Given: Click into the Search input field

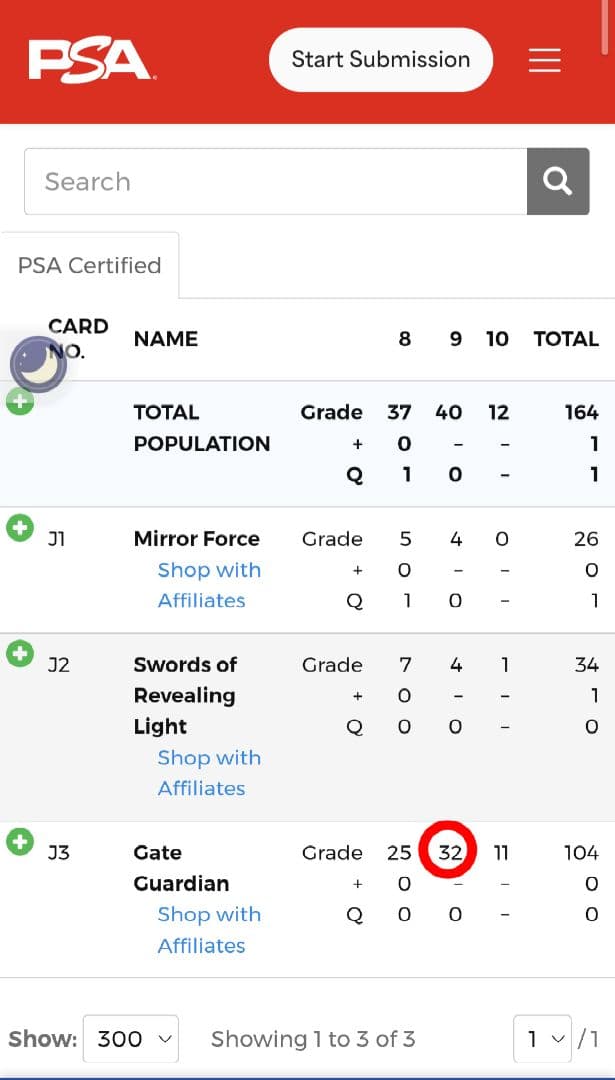Looking at the screenshot, I should [x=275, y=181].
